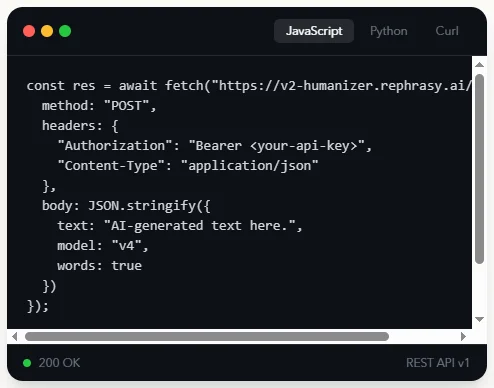The width and height of the screenshot is (494, 388).
Task: Click the method: "POST" line
Action: (99, 106)
